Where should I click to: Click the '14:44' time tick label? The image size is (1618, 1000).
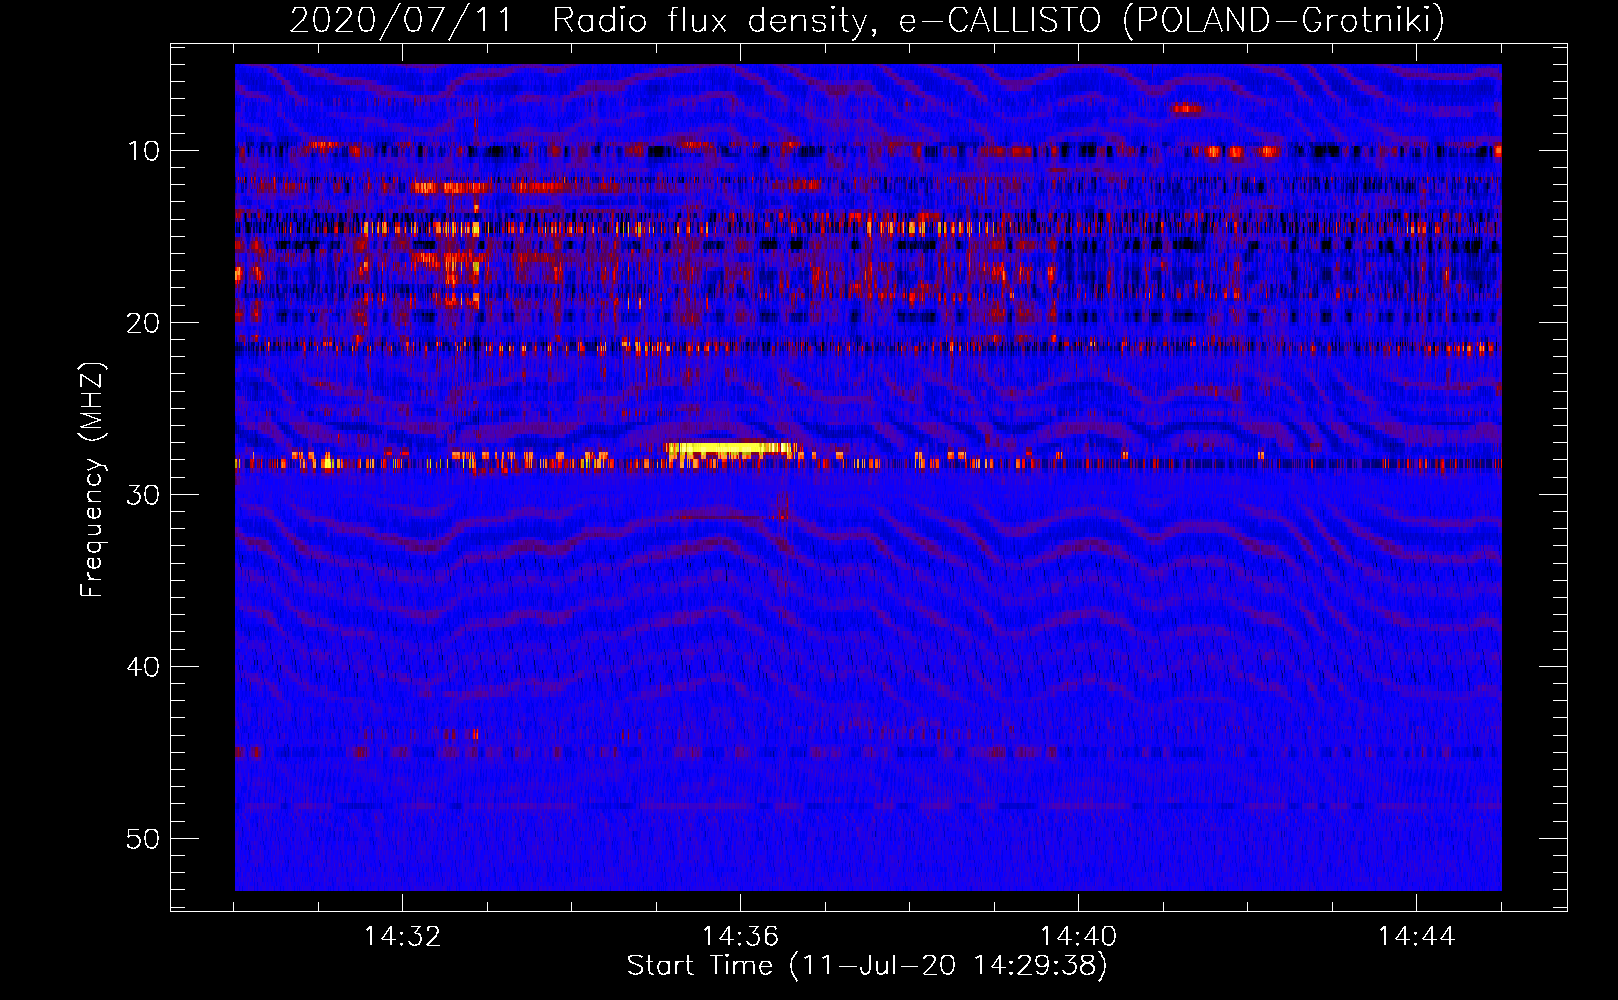click(x=1416, y=937)
